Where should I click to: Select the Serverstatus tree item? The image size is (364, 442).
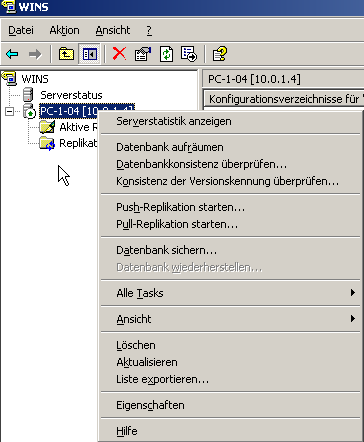[x=71, y=95]
